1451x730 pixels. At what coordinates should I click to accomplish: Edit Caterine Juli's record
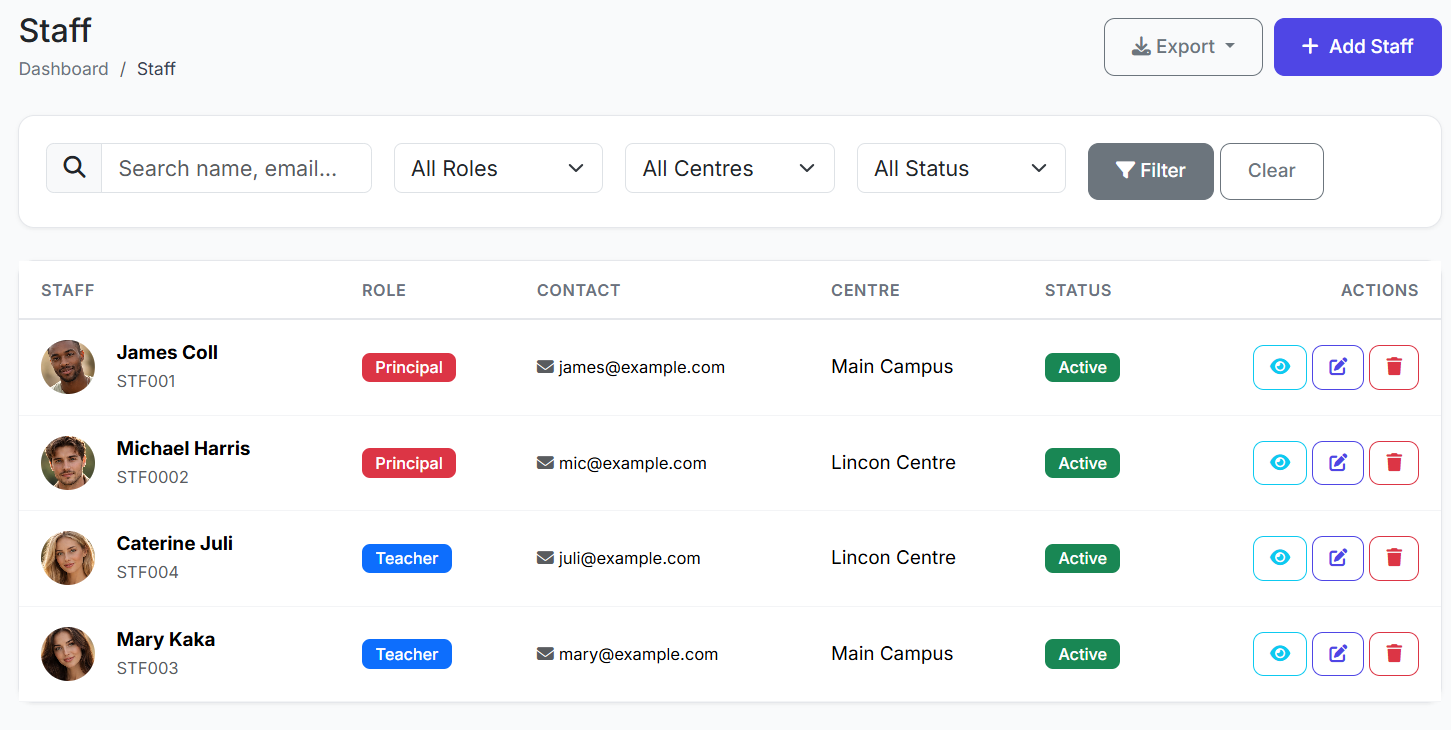coord(1337,558)
